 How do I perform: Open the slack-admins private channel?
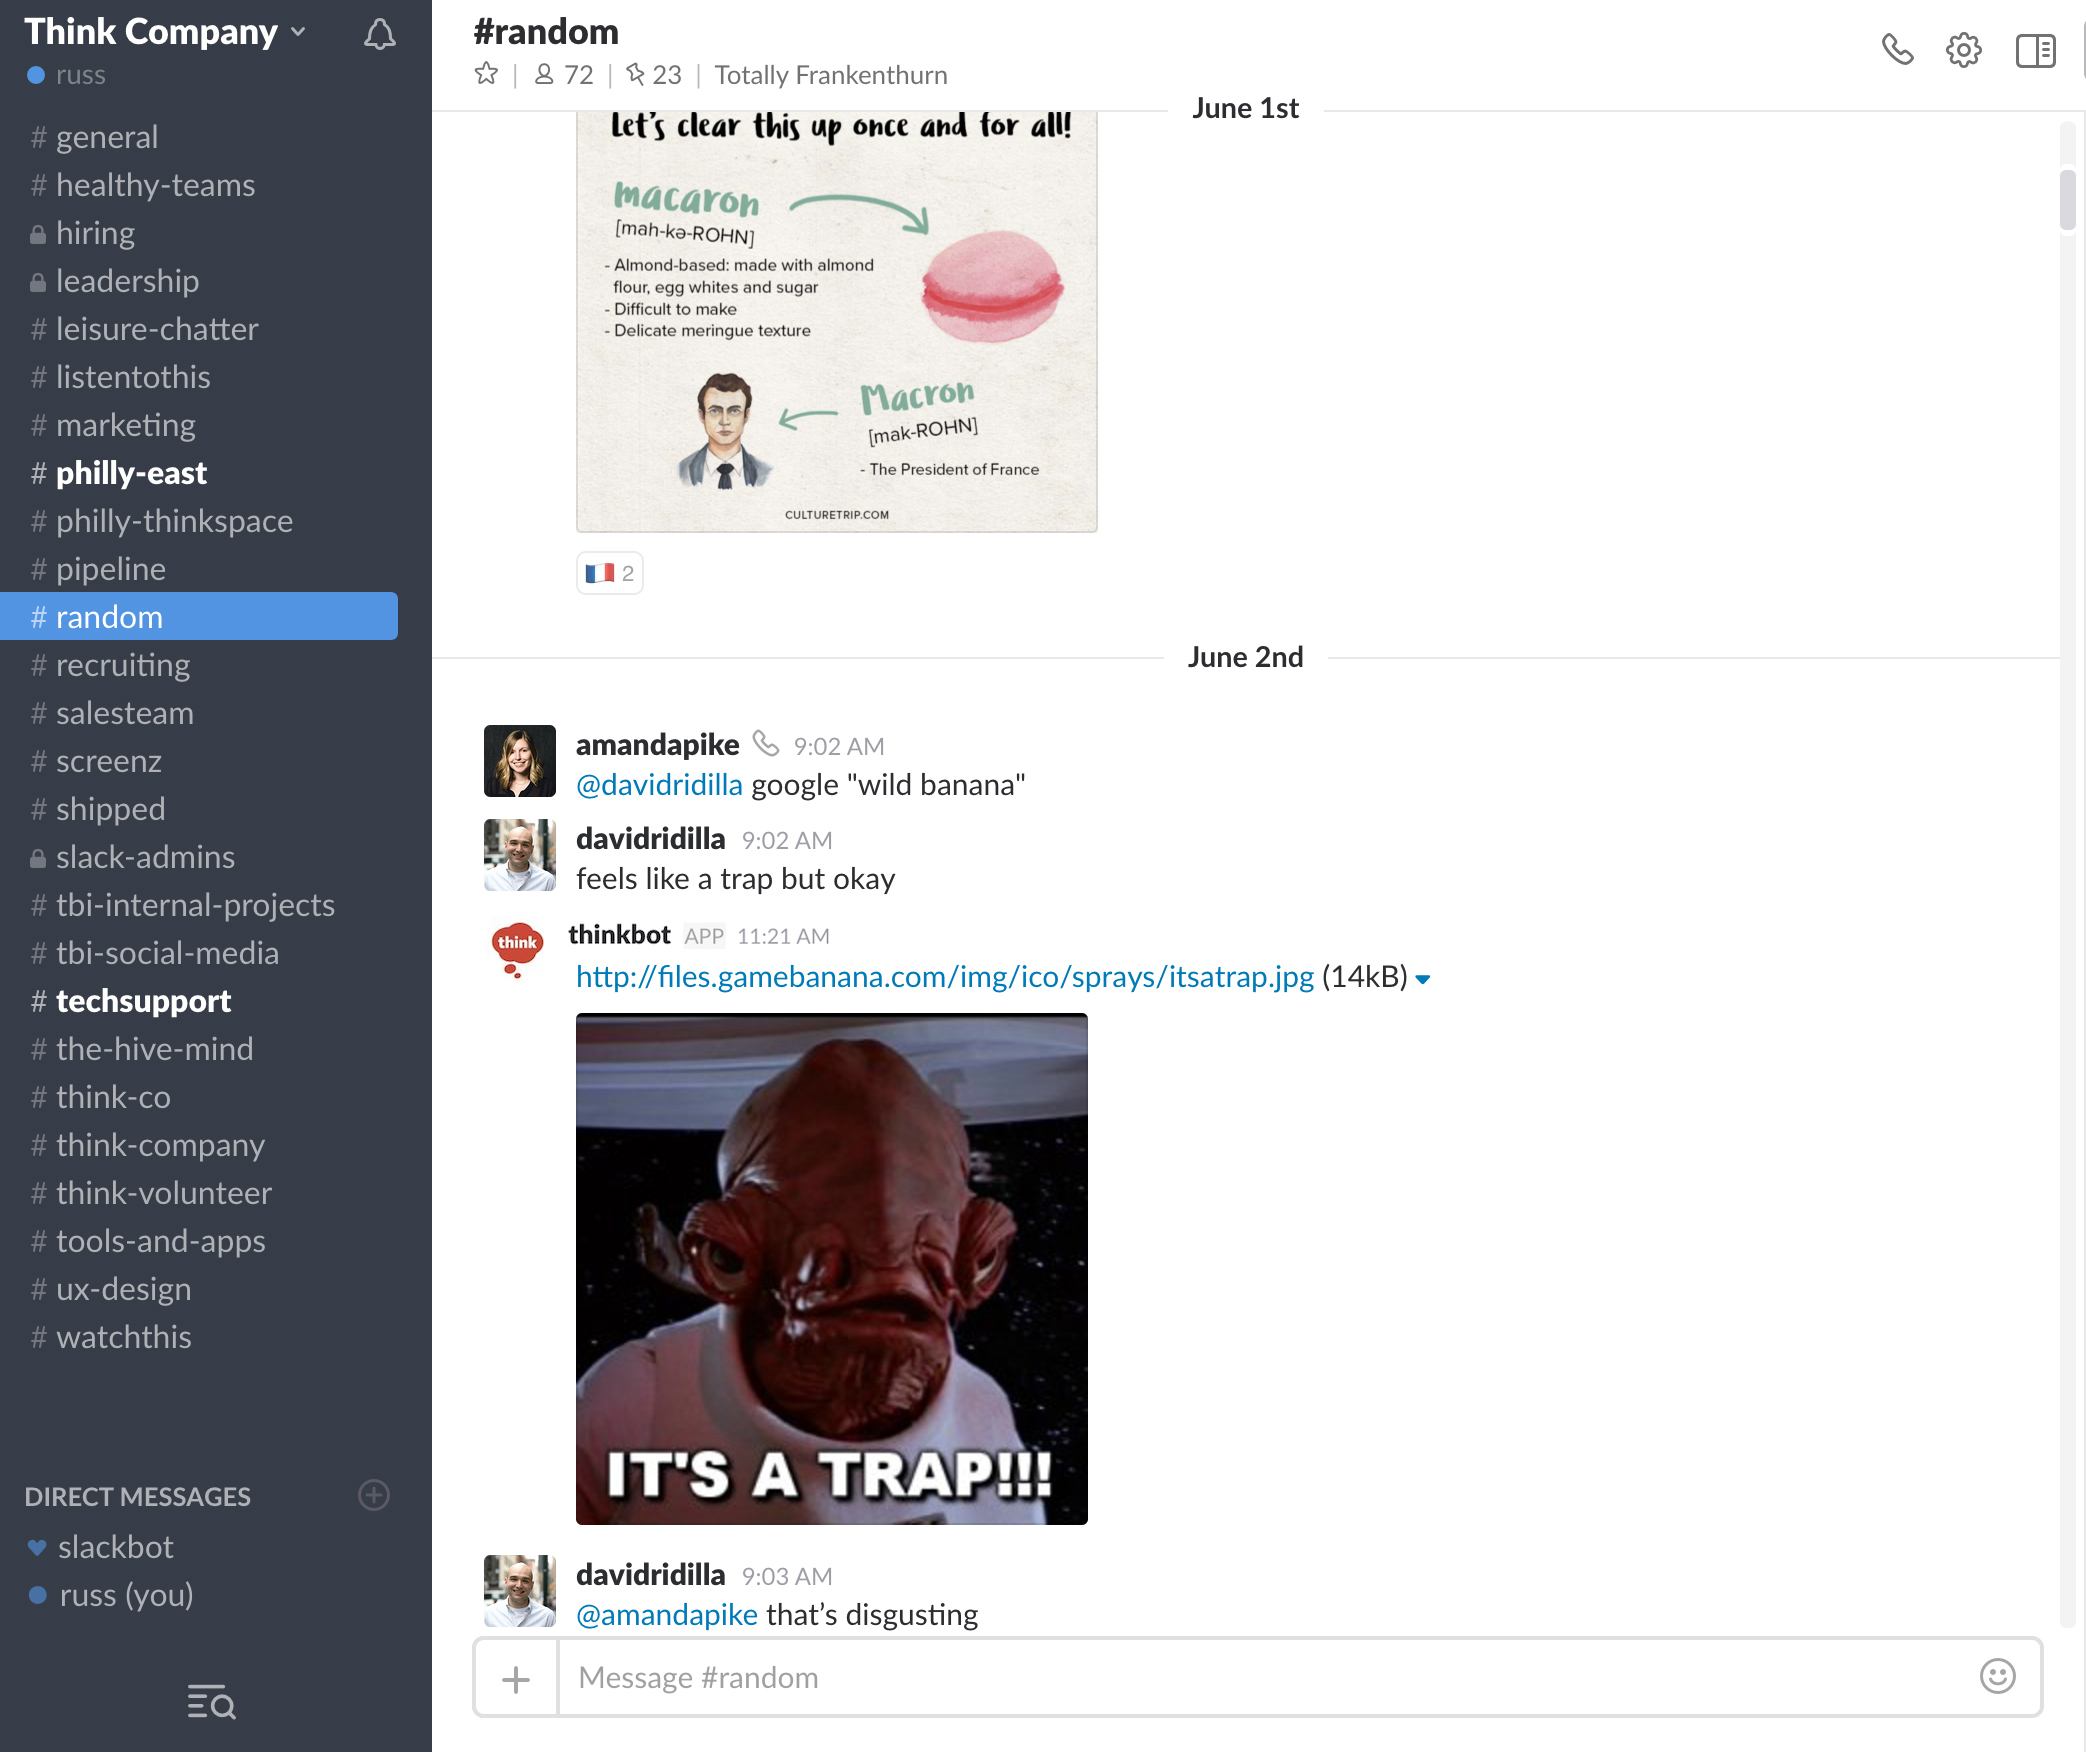point(200,857)
